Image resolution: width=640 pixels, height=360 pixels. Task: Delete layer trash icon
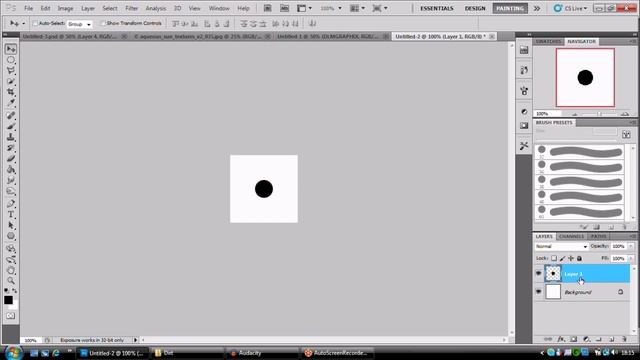coord(624,339)
